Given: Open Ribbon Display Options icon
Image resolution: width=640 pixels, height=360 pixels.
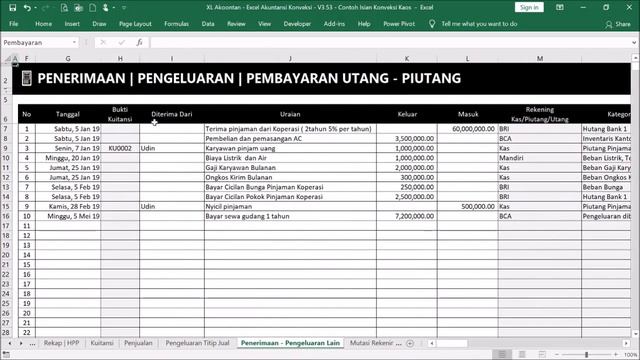Looking at the screenshot, I should pos(560,7).
